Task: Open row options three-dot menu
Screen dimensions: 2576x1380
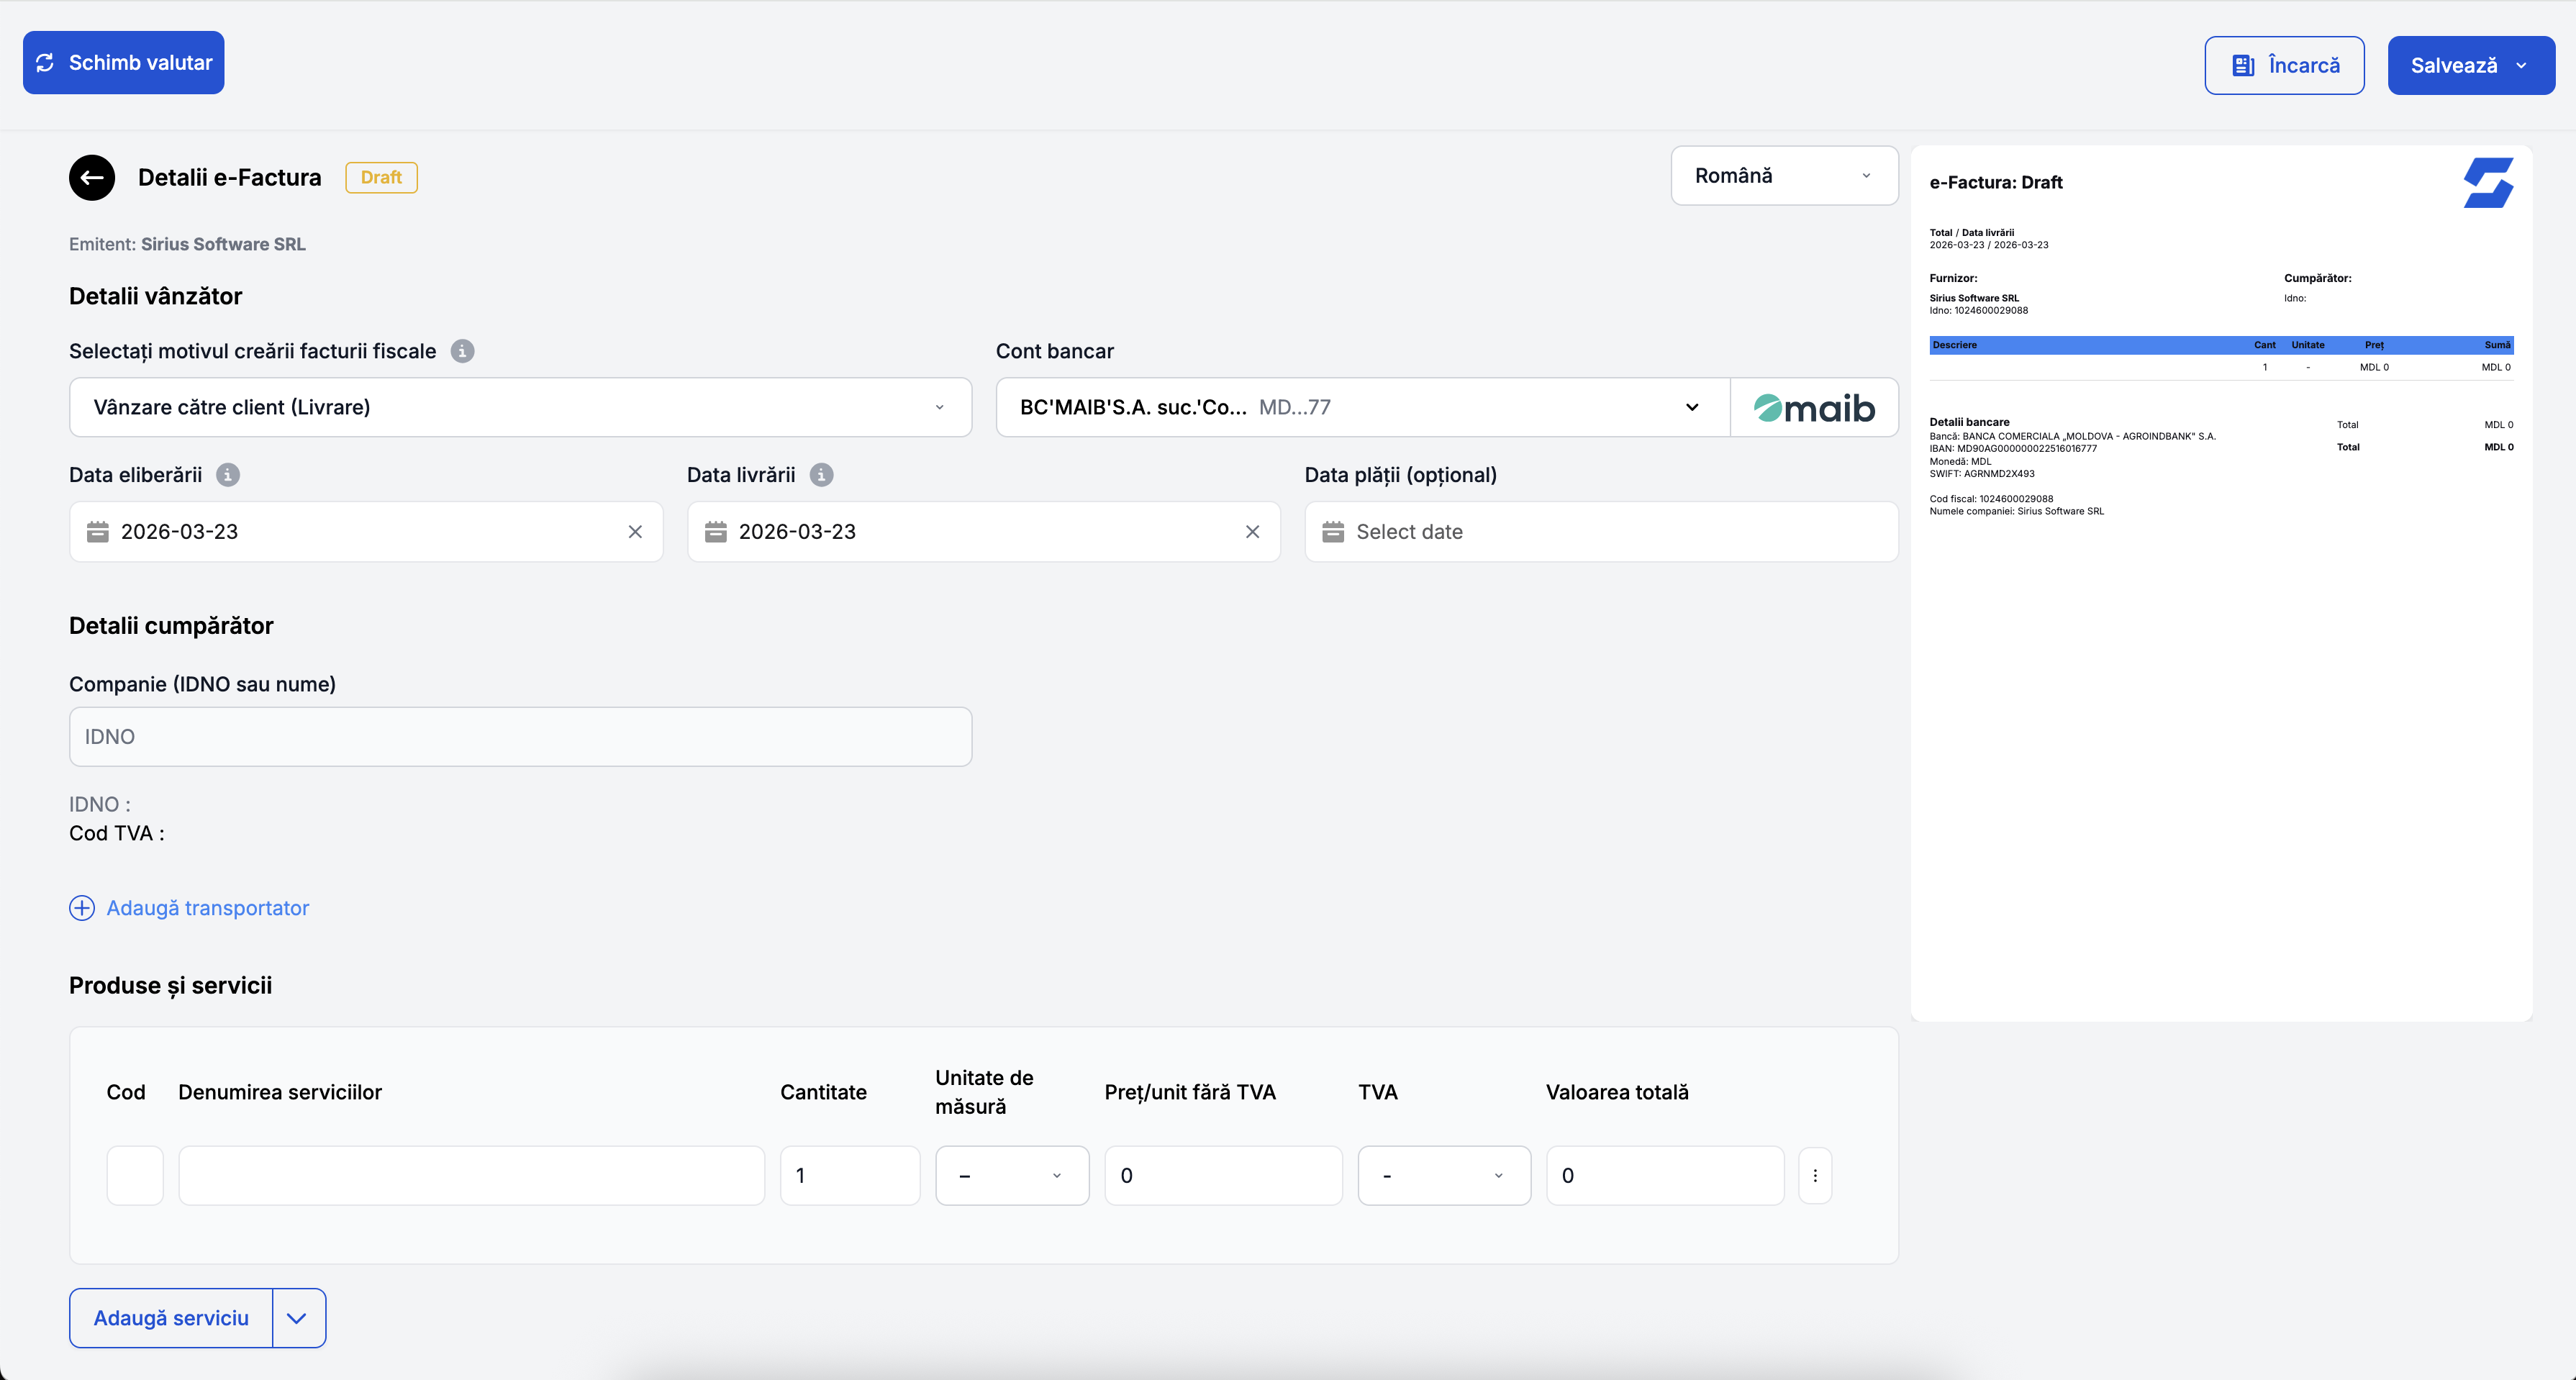Action: pyautogui.click(x=1815, y=1176)
